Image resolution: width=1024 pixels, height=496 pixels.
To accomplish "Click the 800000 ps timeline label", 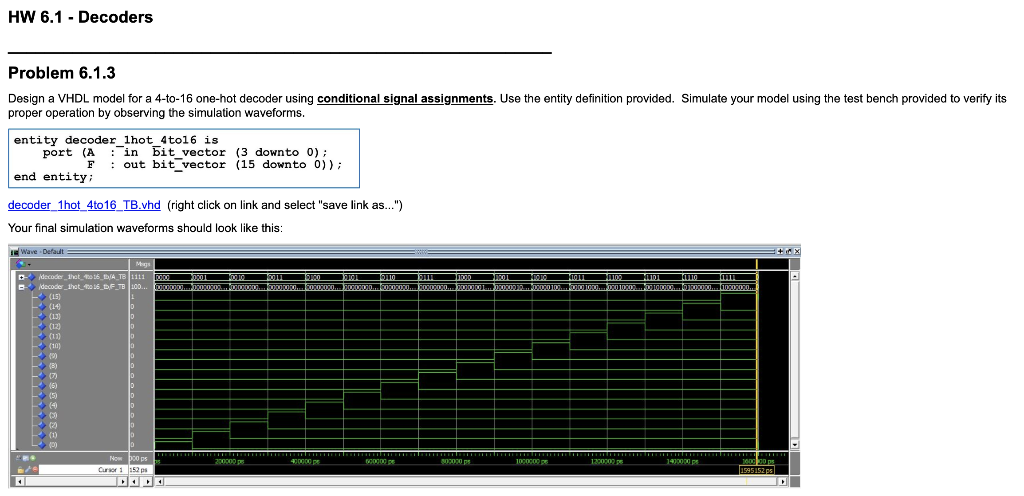I will tap(456, 461).
